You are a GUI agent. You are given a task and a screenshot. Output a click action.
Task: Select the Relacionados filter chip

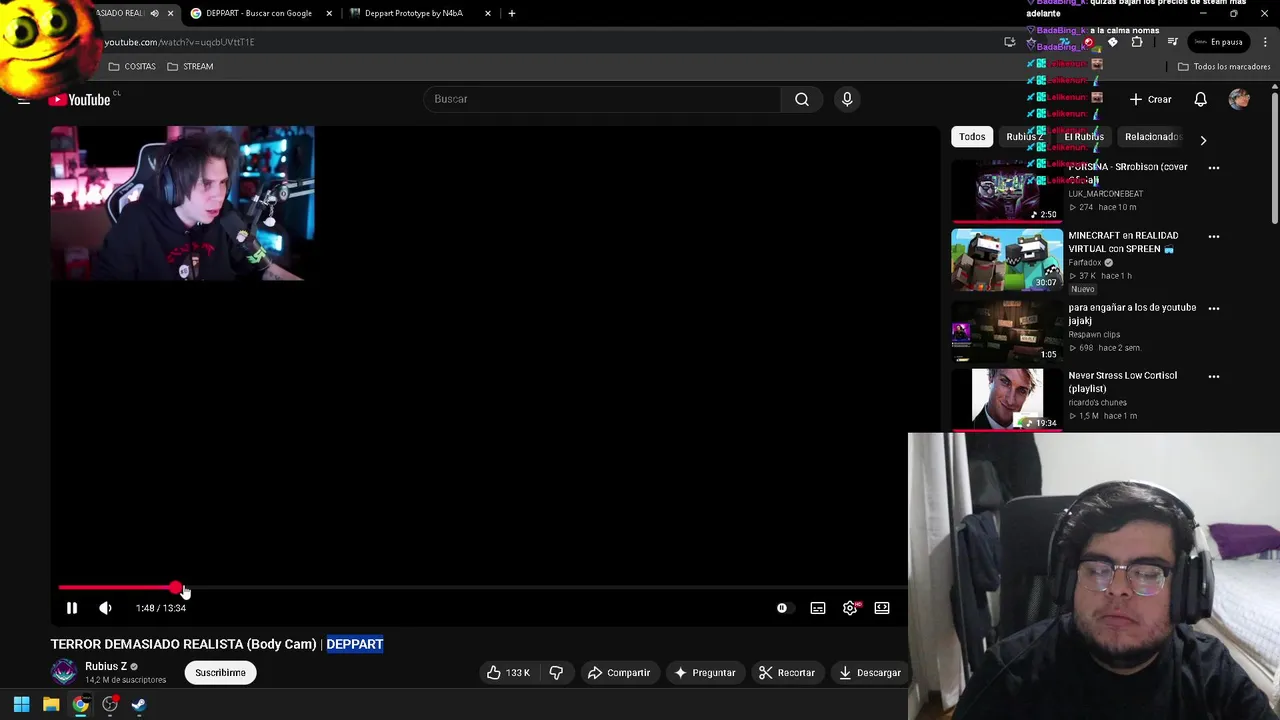pyautogui.click(x=1152, y=137)
